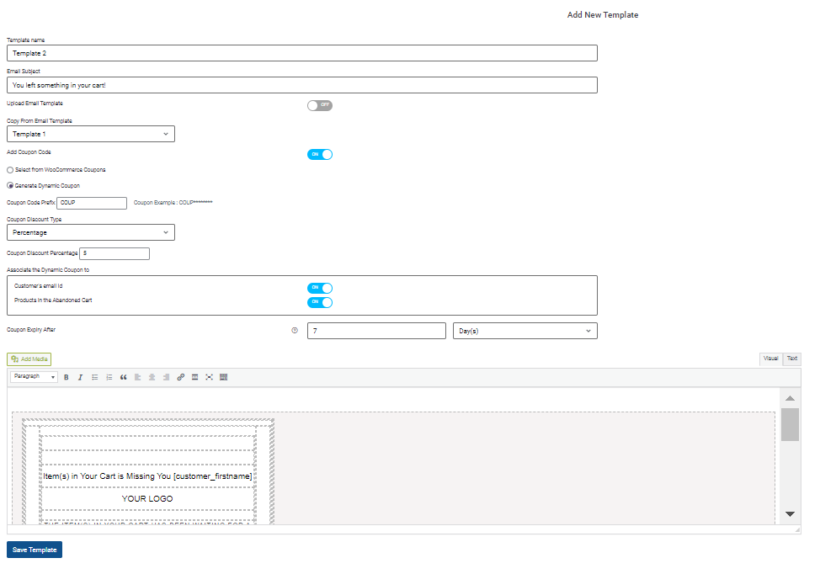
Task: Click the Add New Template heading
Action: [602, 15]
